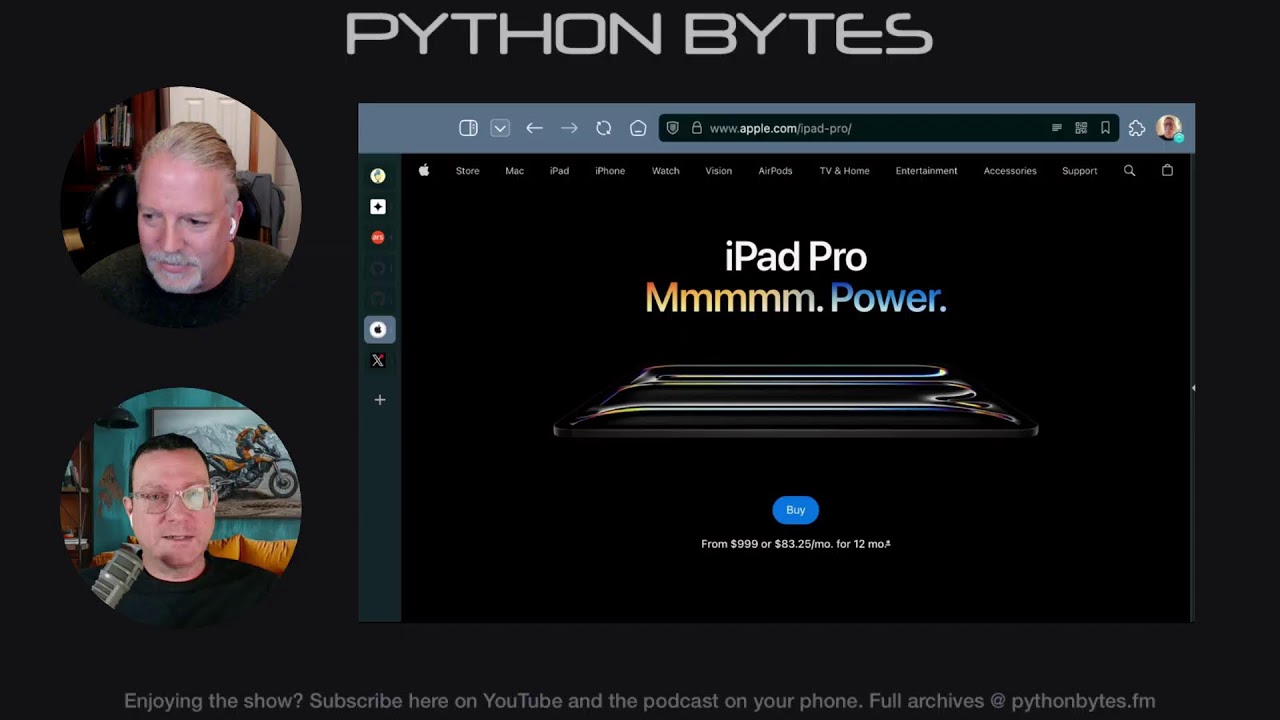
Task: Open the browser extensions puzzle icon
Action: [1137, 128]
